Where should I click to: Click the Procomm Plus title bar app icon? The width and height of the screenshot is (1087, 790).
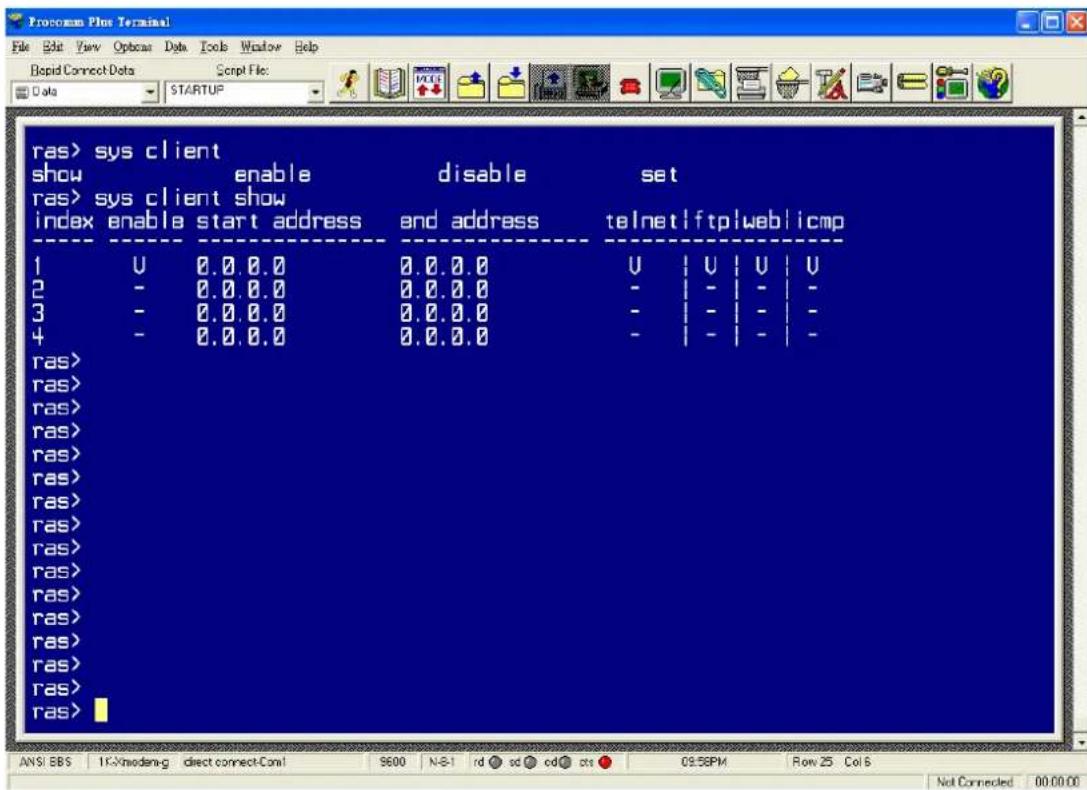coord(17,21)
